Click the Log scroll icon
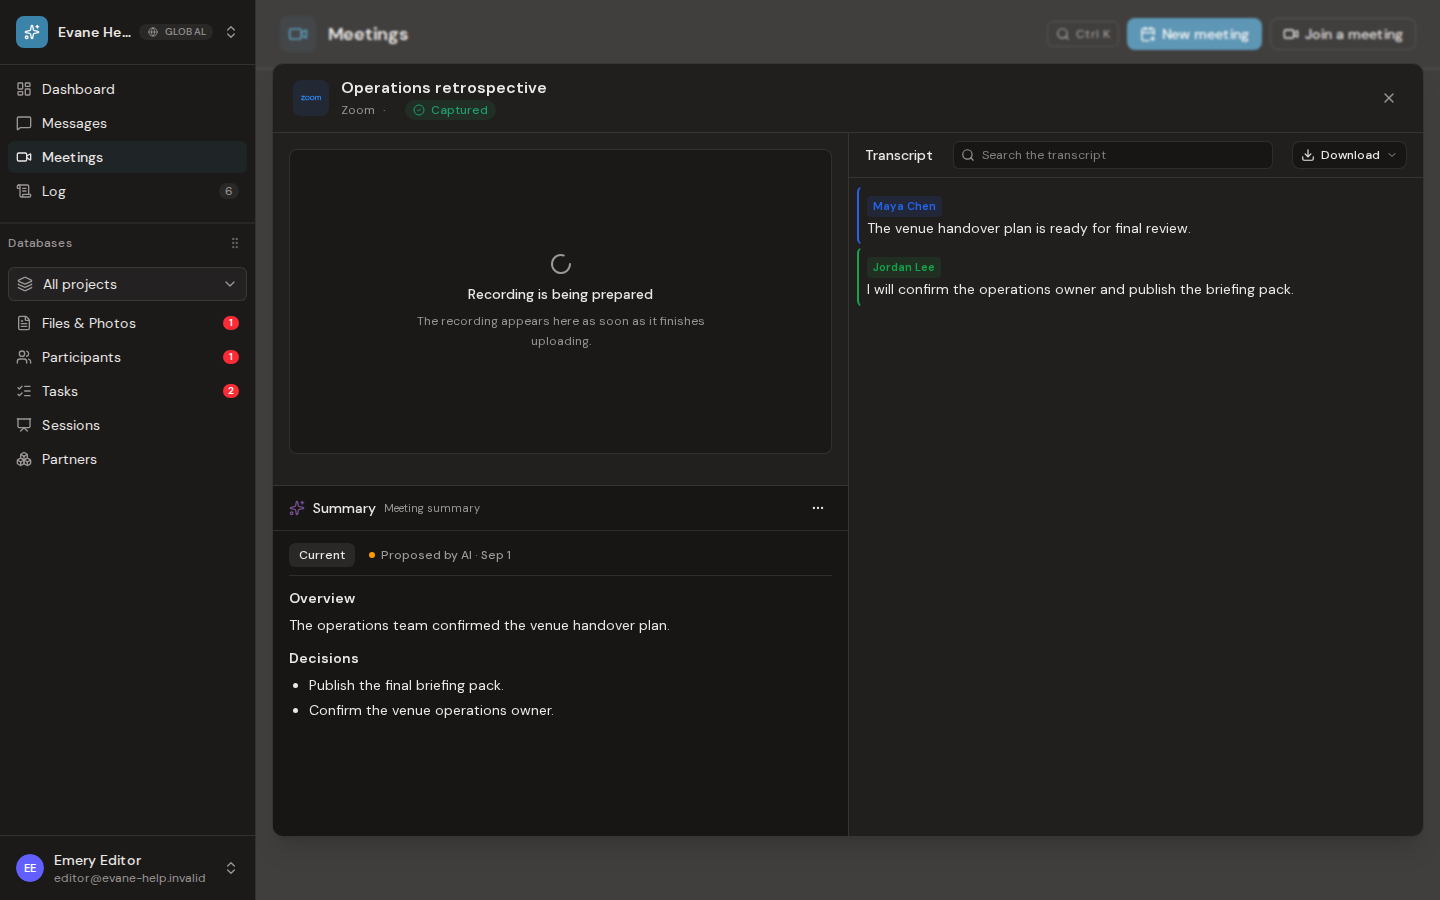The height and width of the screenshot is (900, 1440). (24, 191)
